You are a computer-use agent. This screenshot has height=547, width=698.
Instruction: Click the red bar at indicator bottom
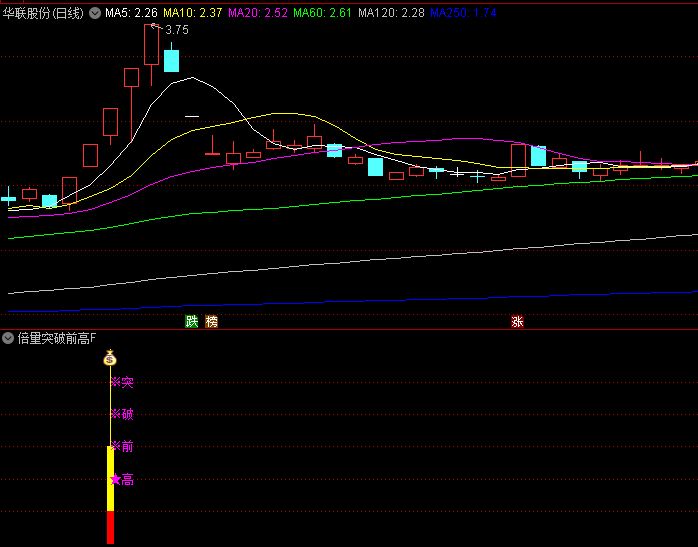click(110, 527)
